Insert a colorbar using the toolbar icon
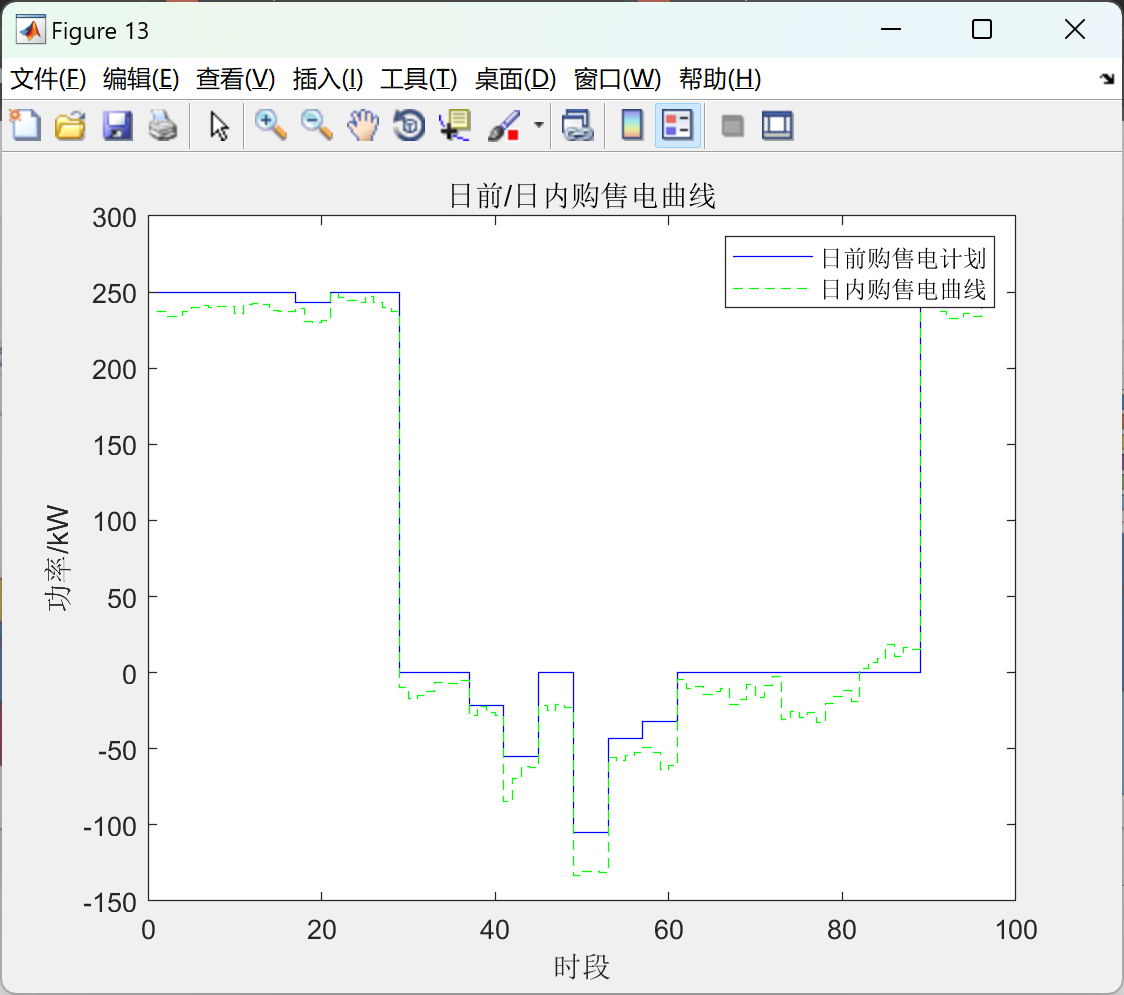Screen dimensions: 1124x995 point(632,125)
